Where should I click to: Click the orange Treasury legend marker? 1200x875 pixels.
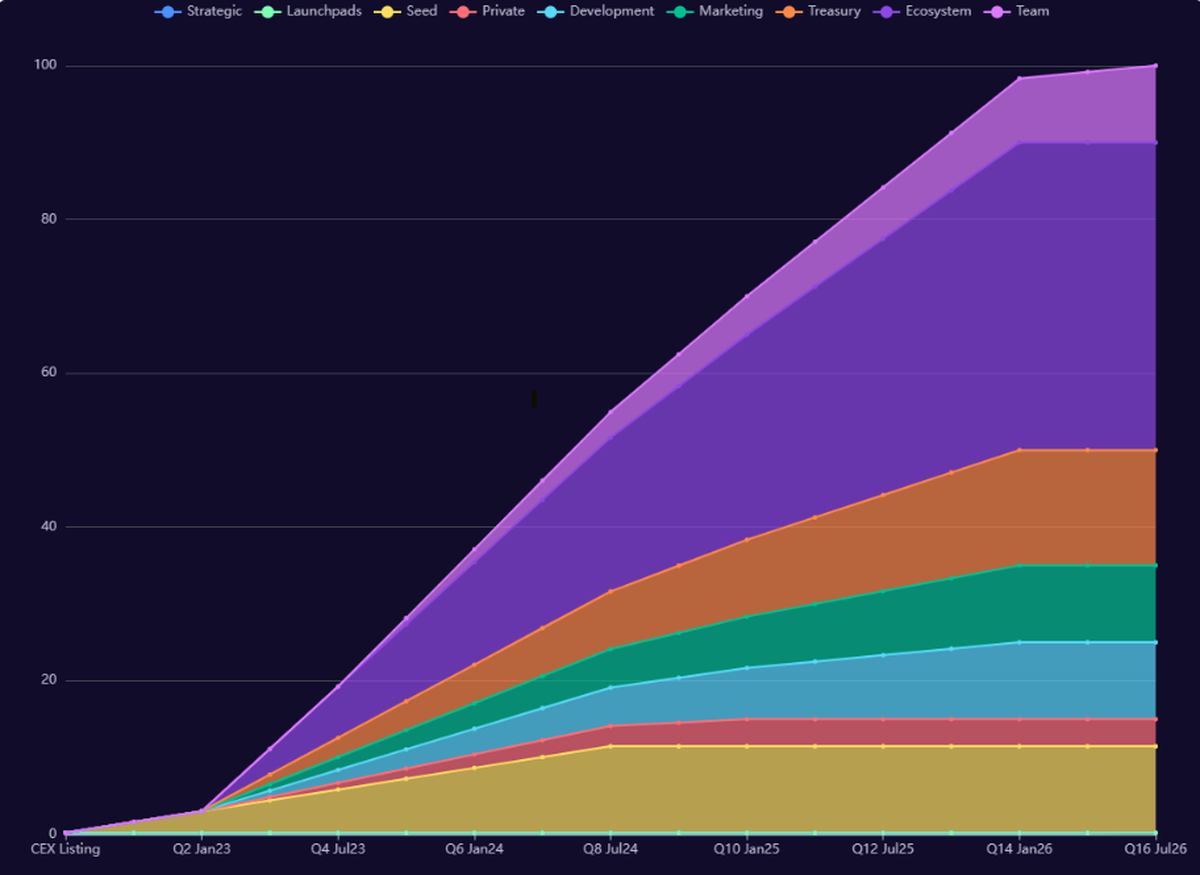point(789,12)
